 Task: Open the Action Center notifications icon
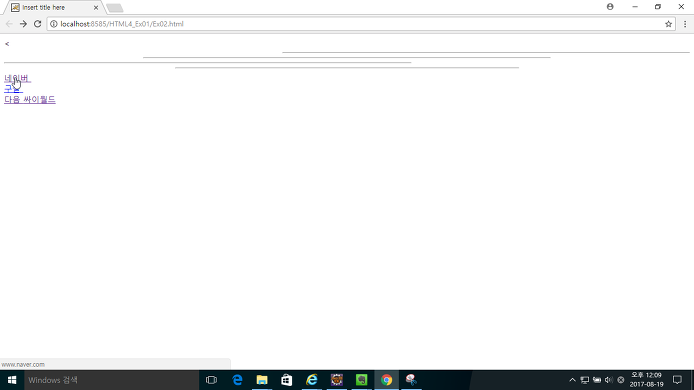pyautogui.click(x=677, y=380)
